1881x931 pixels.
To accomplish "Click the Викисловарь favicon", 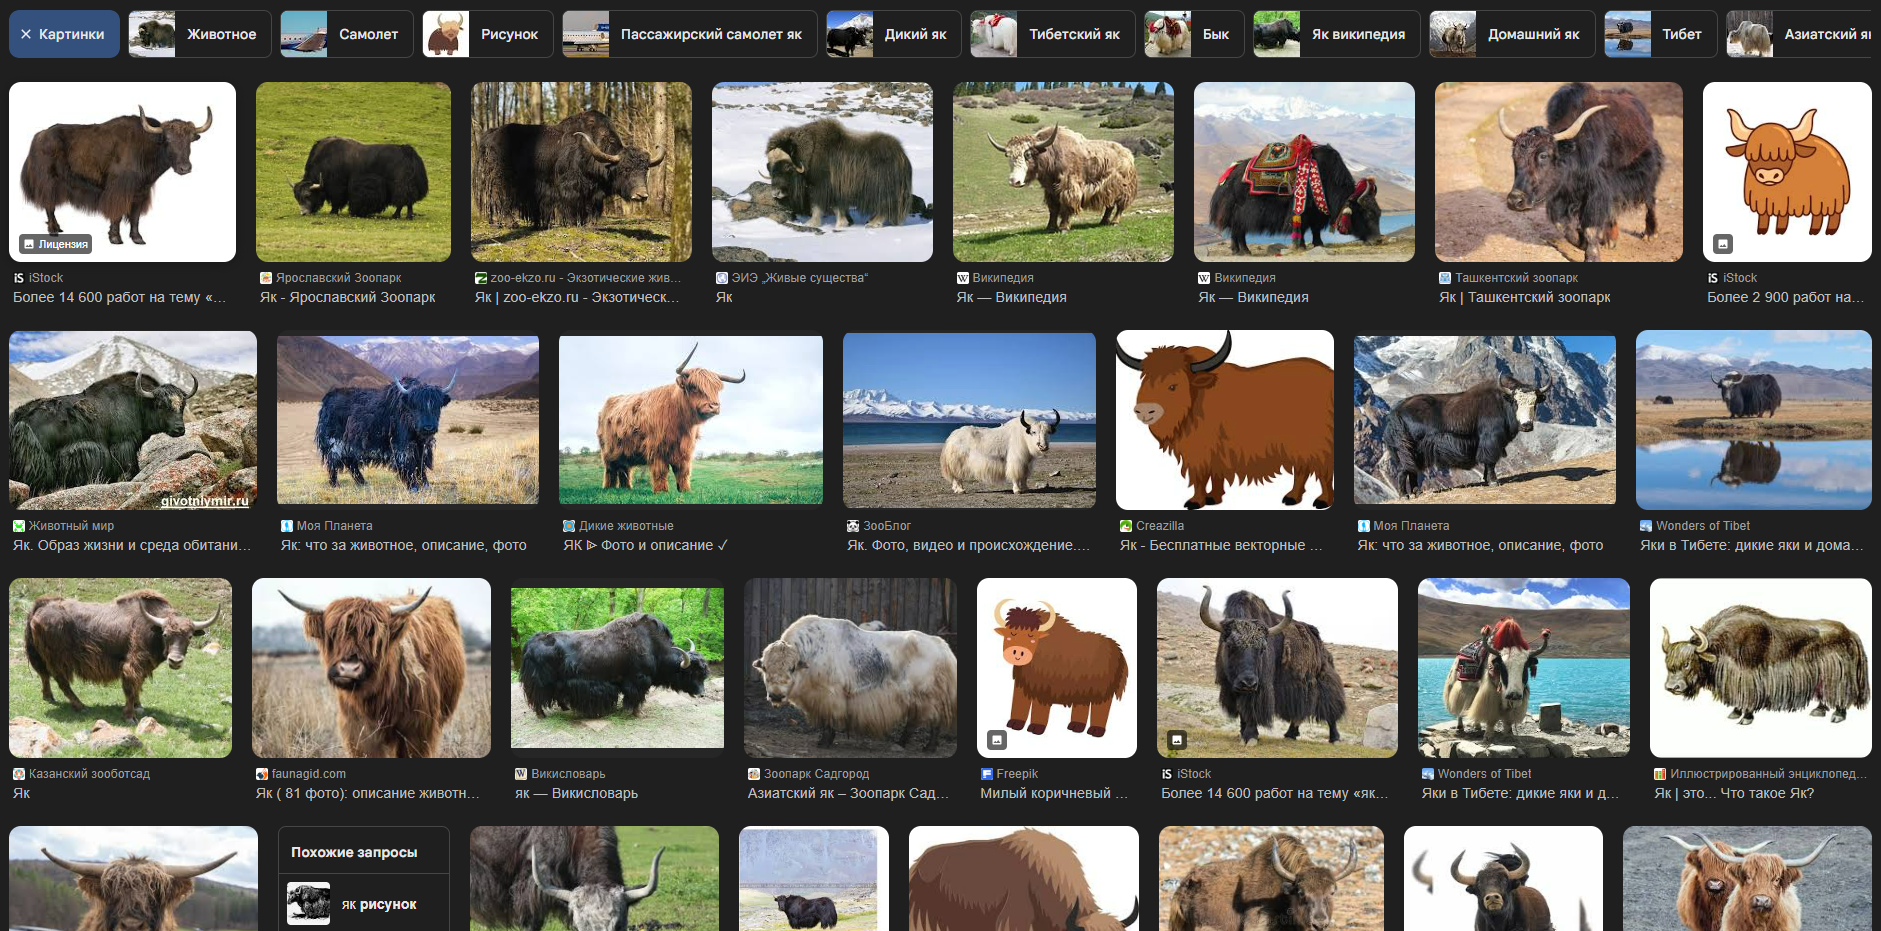I will coord(521,774).
